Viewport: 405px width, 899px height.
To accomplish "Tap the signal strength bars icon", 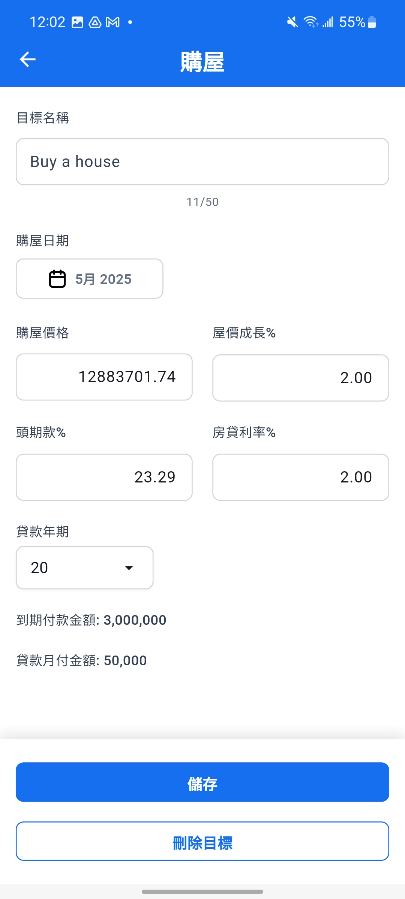I will pos(328,22).
